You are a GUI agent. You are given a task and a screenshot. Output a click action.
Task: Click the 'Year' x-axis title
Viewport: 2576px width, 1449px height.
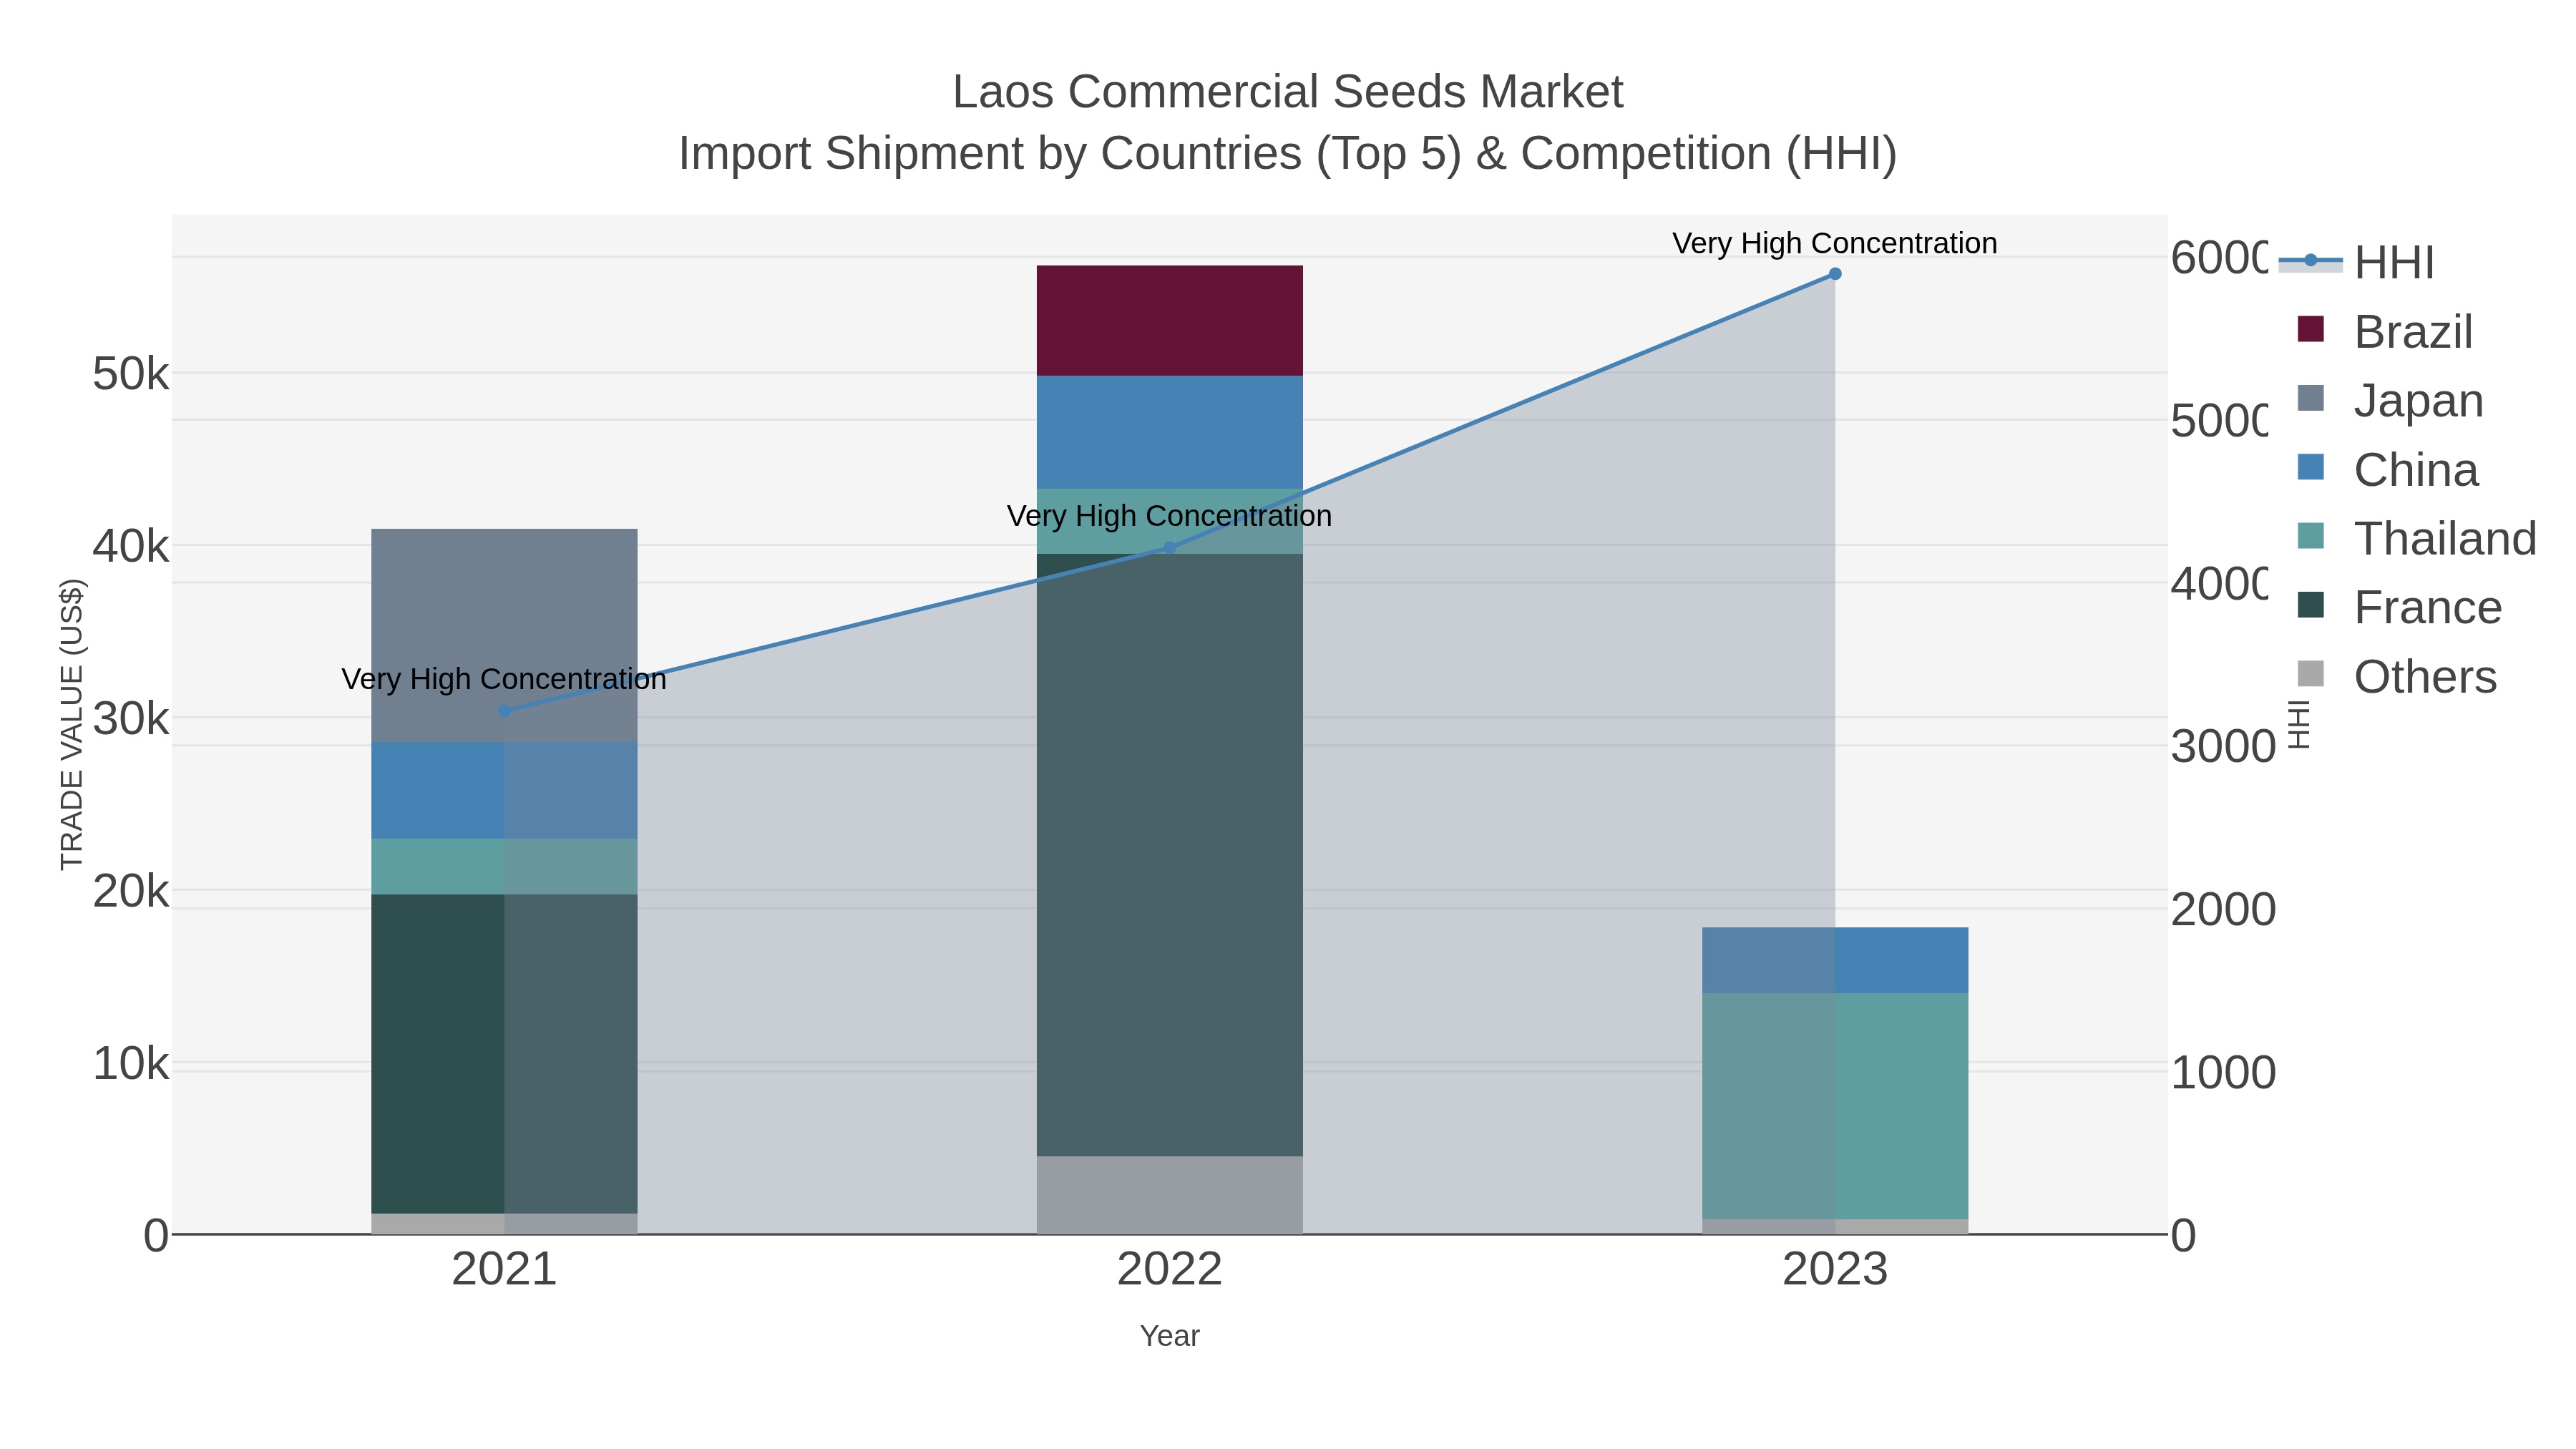coord(1169,1336)
